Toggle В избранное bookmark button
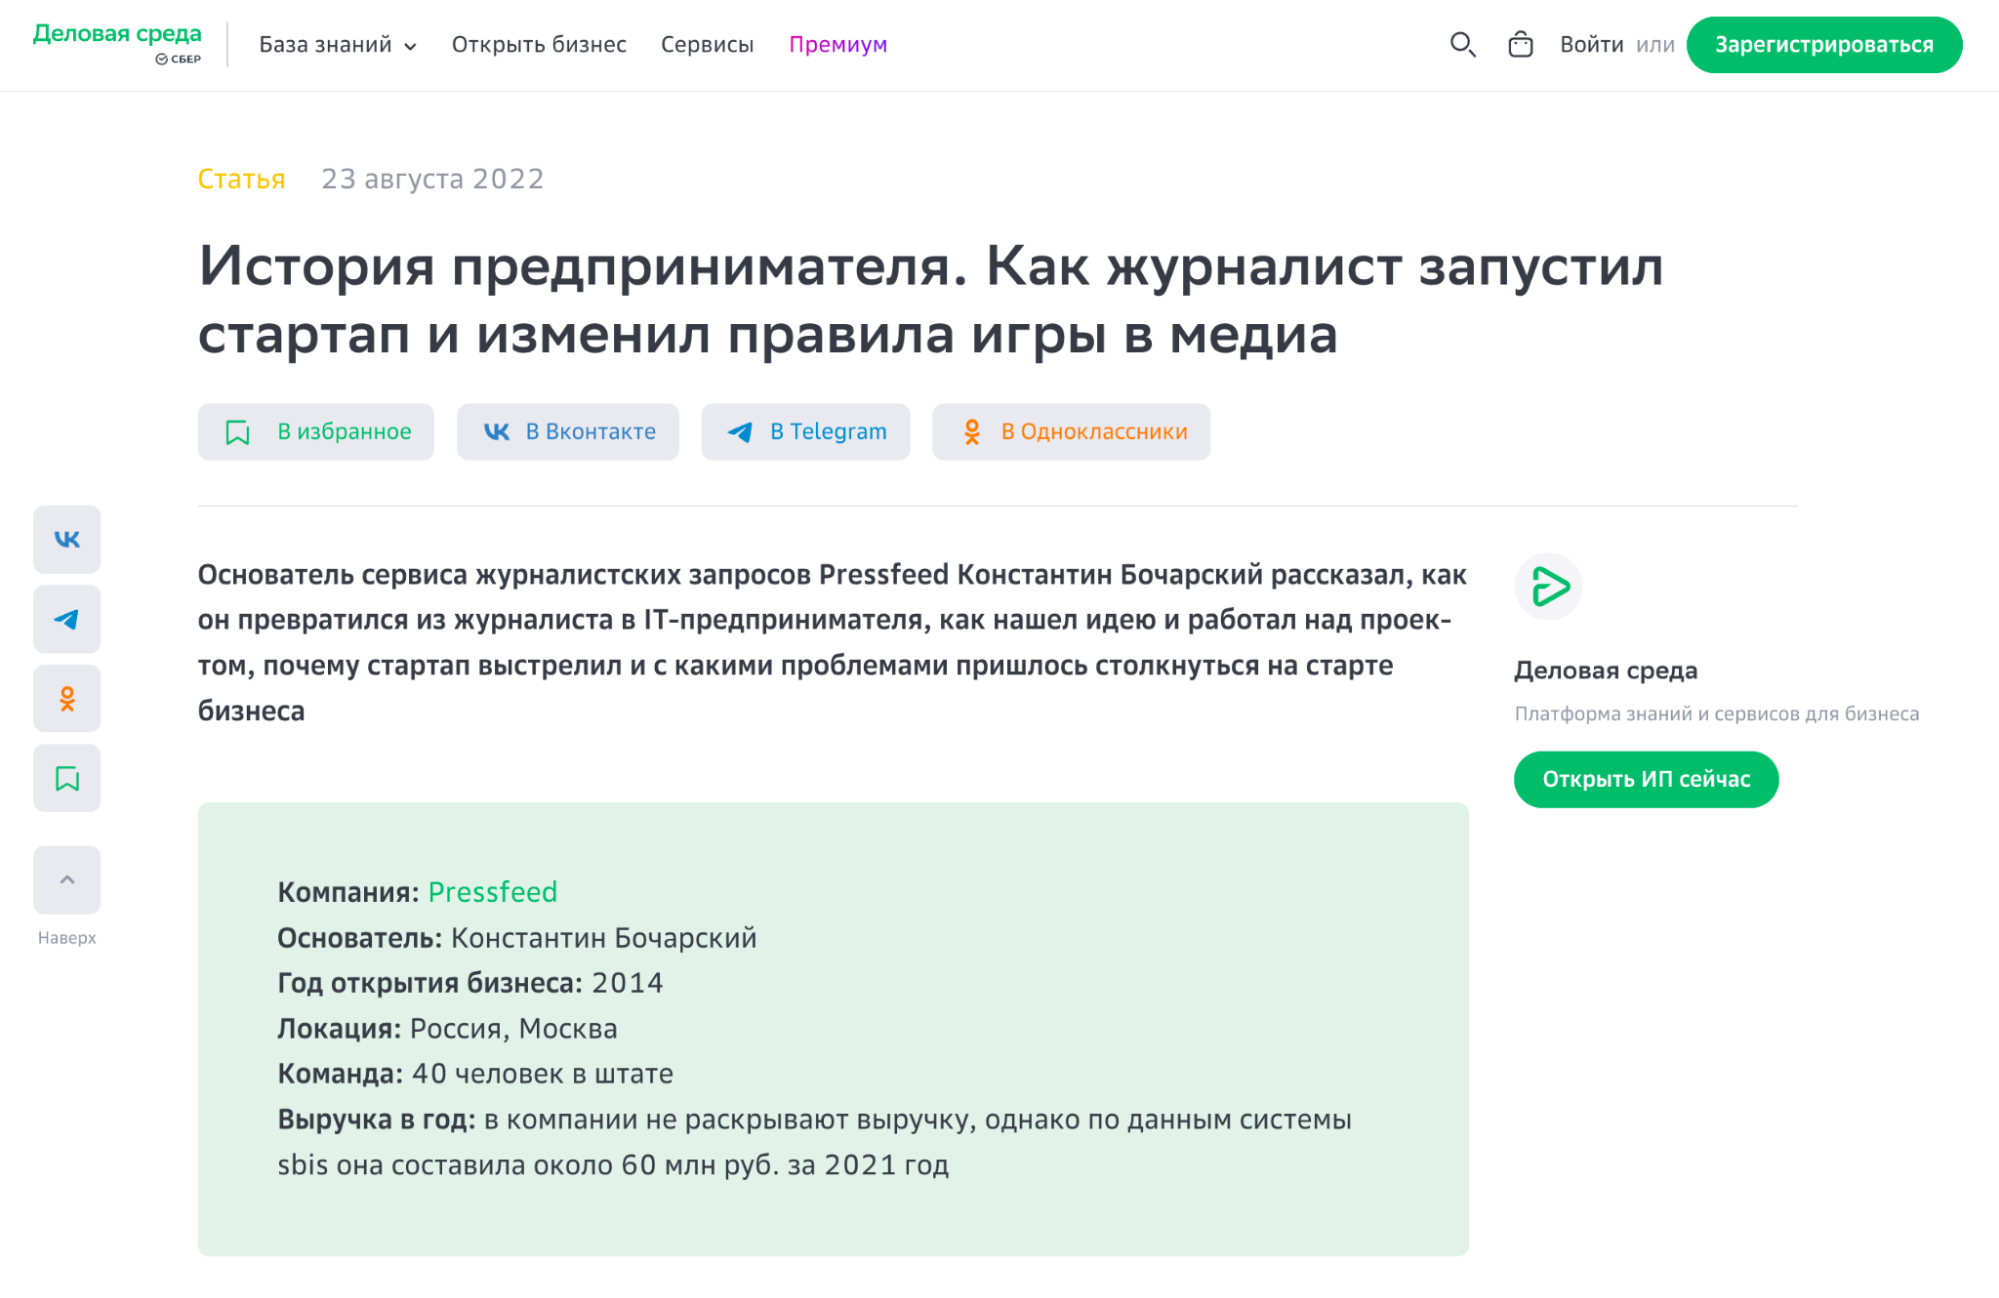This screenshot has height=1298, width=1999. click(316, 432)
